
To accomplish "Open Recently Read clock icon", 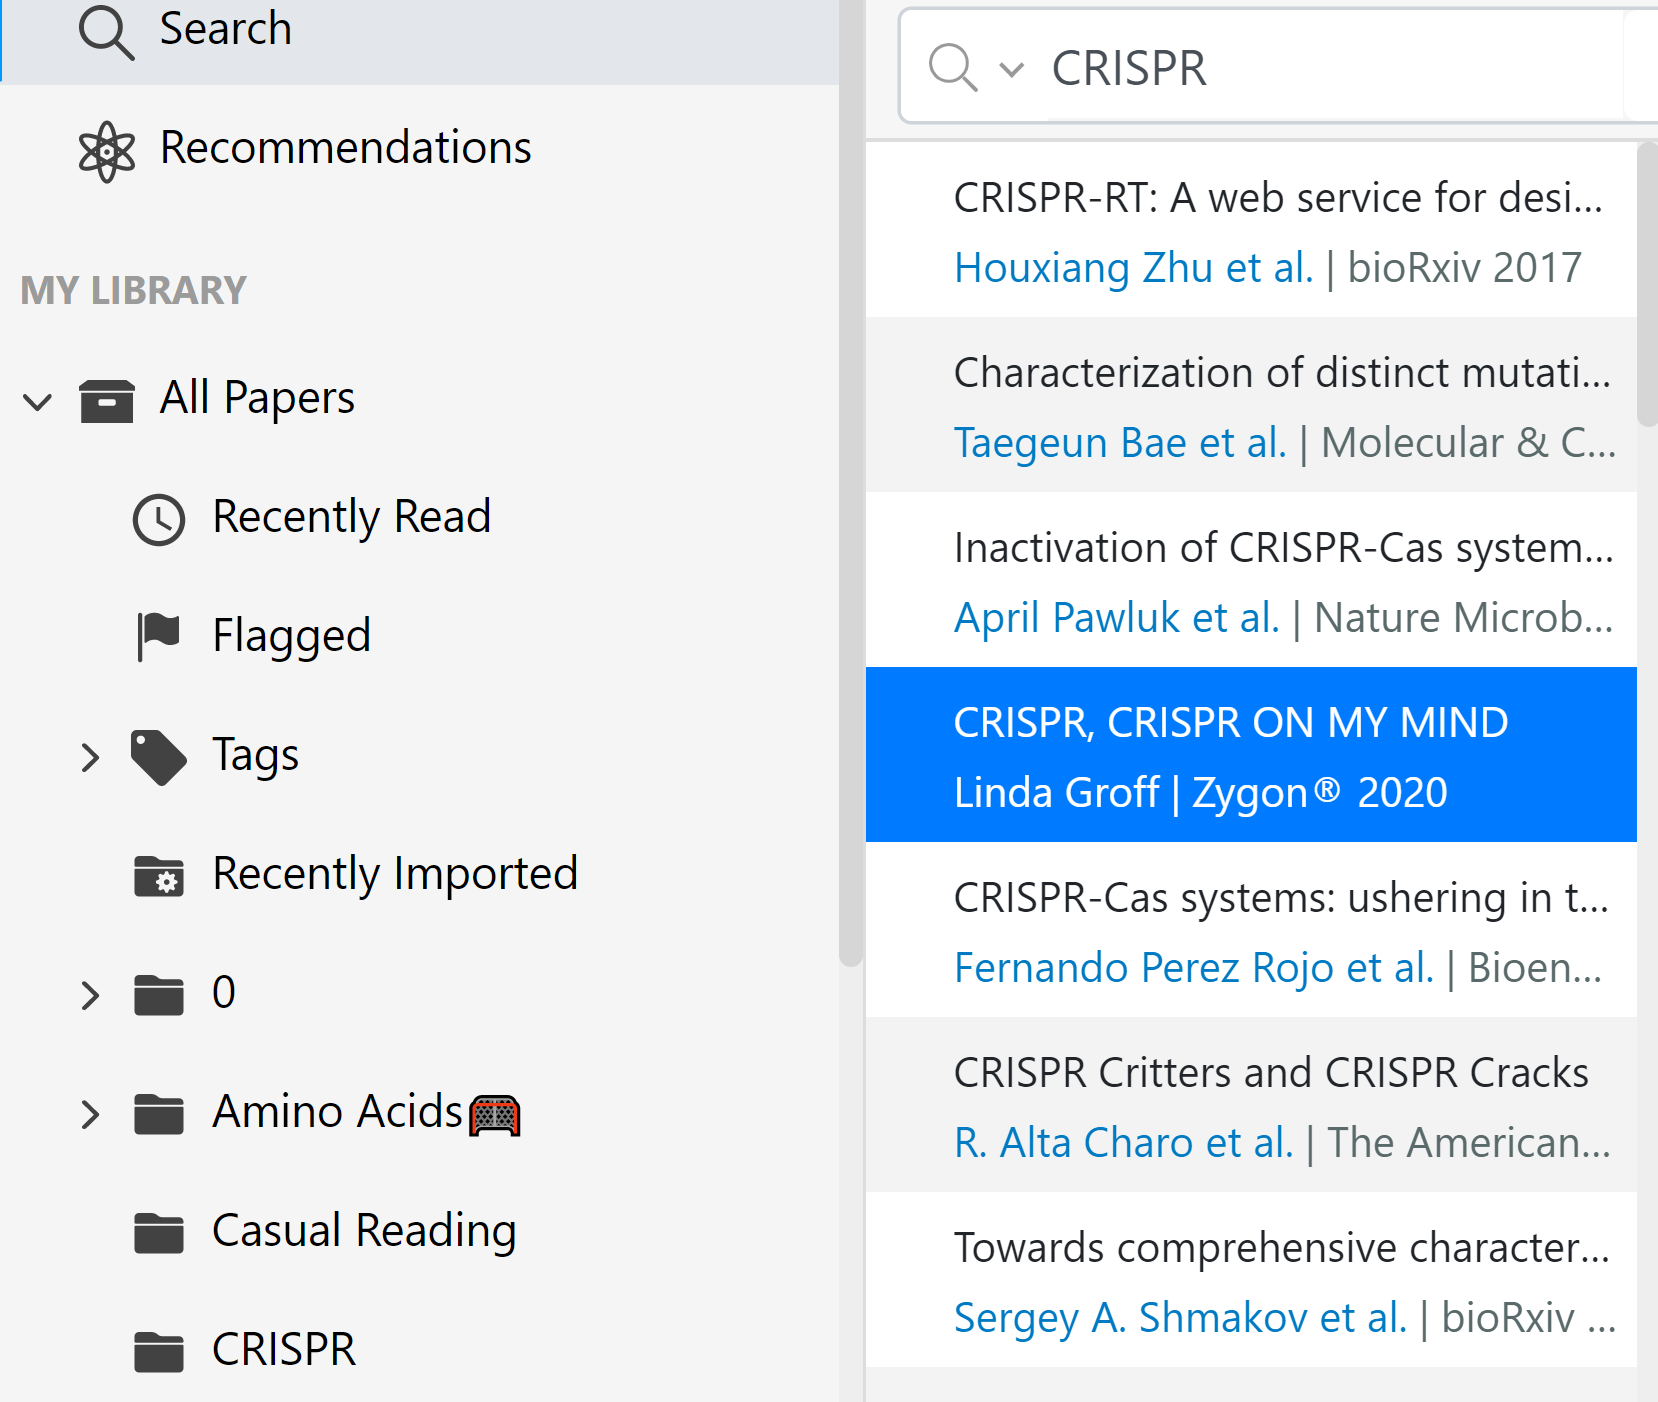I will click(159, 520).
